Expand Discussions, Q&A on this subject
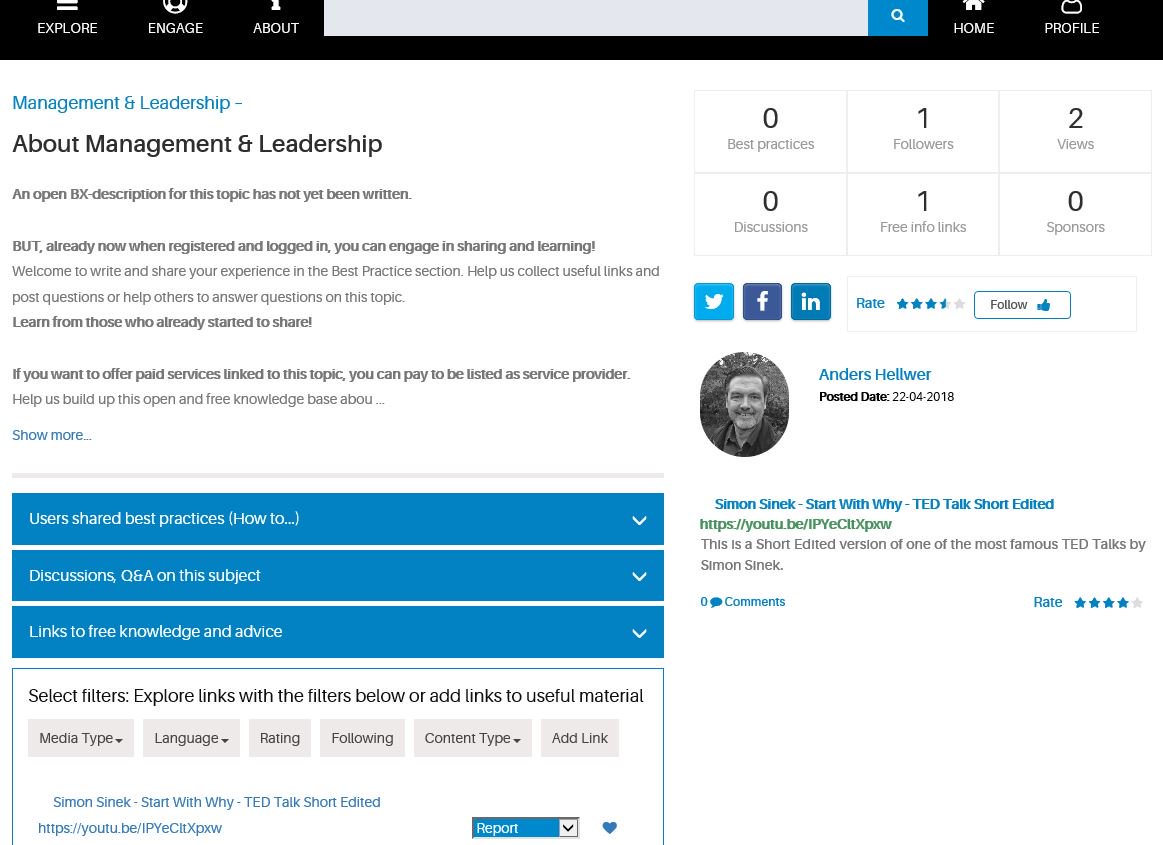 337,576
